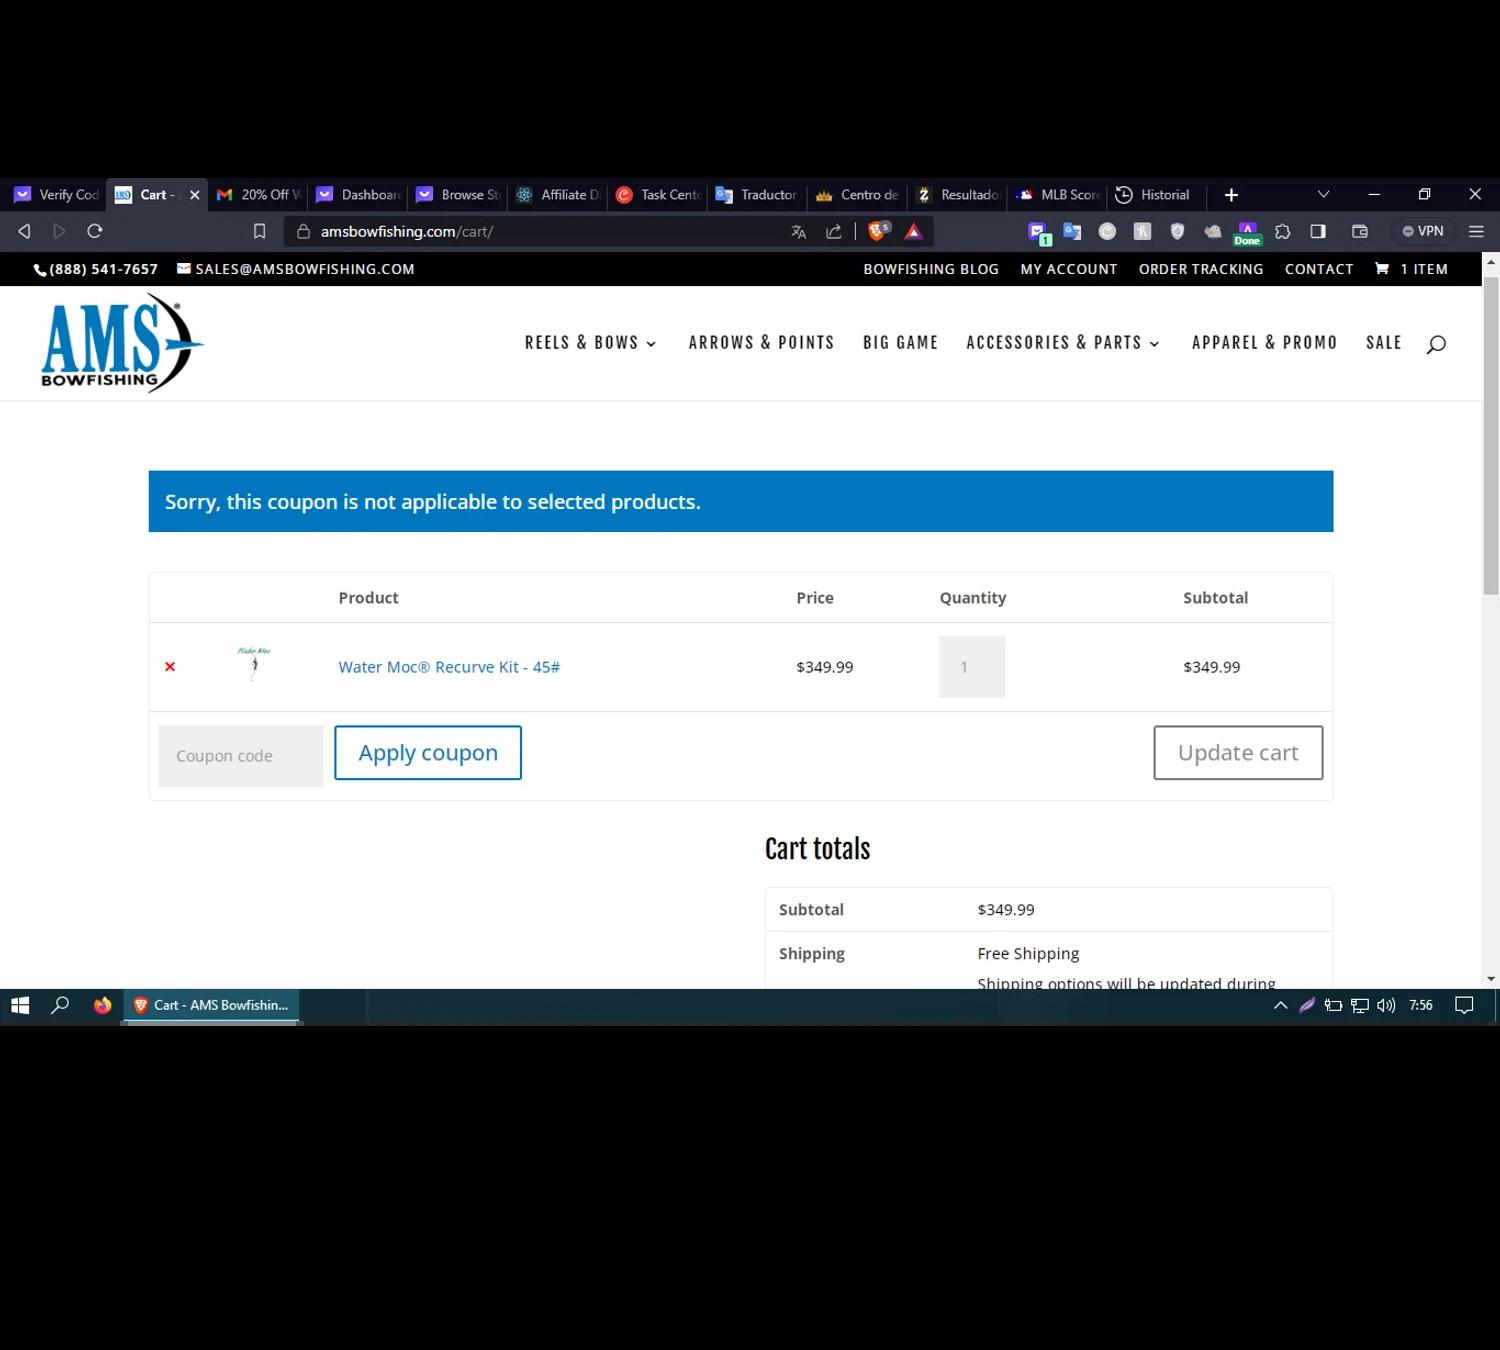The width and height of the screenshot is (1500, 1350).
Task: Switch to the Traductor tab
Action: coord(758,195)
